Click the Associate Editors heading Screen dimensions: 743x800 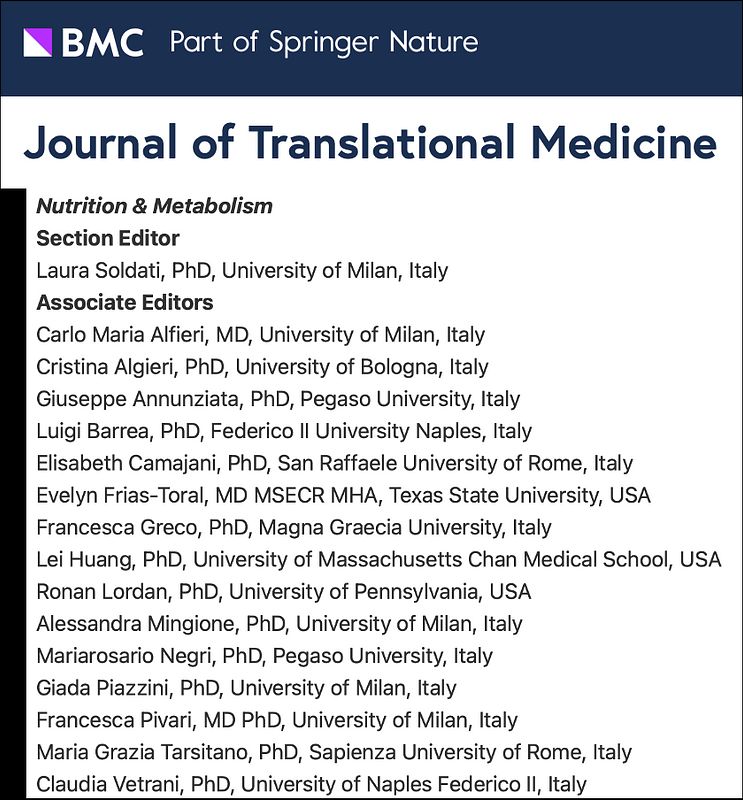click(124, 302)
